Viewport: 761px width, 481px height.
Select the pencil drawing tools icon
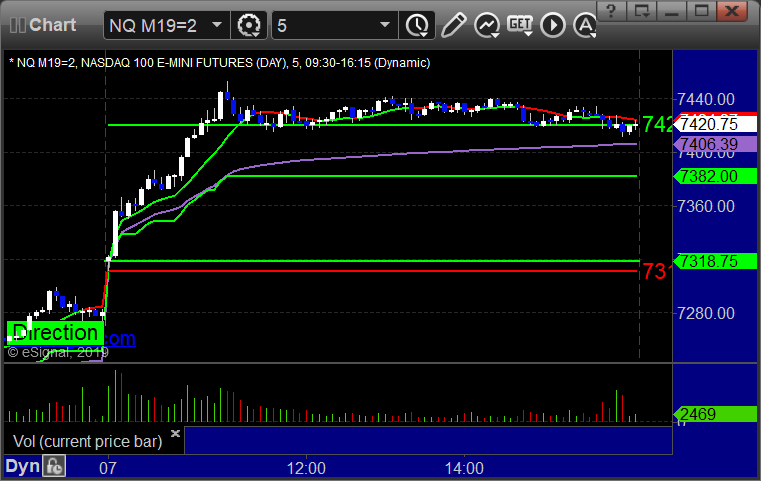click(453, 25)
